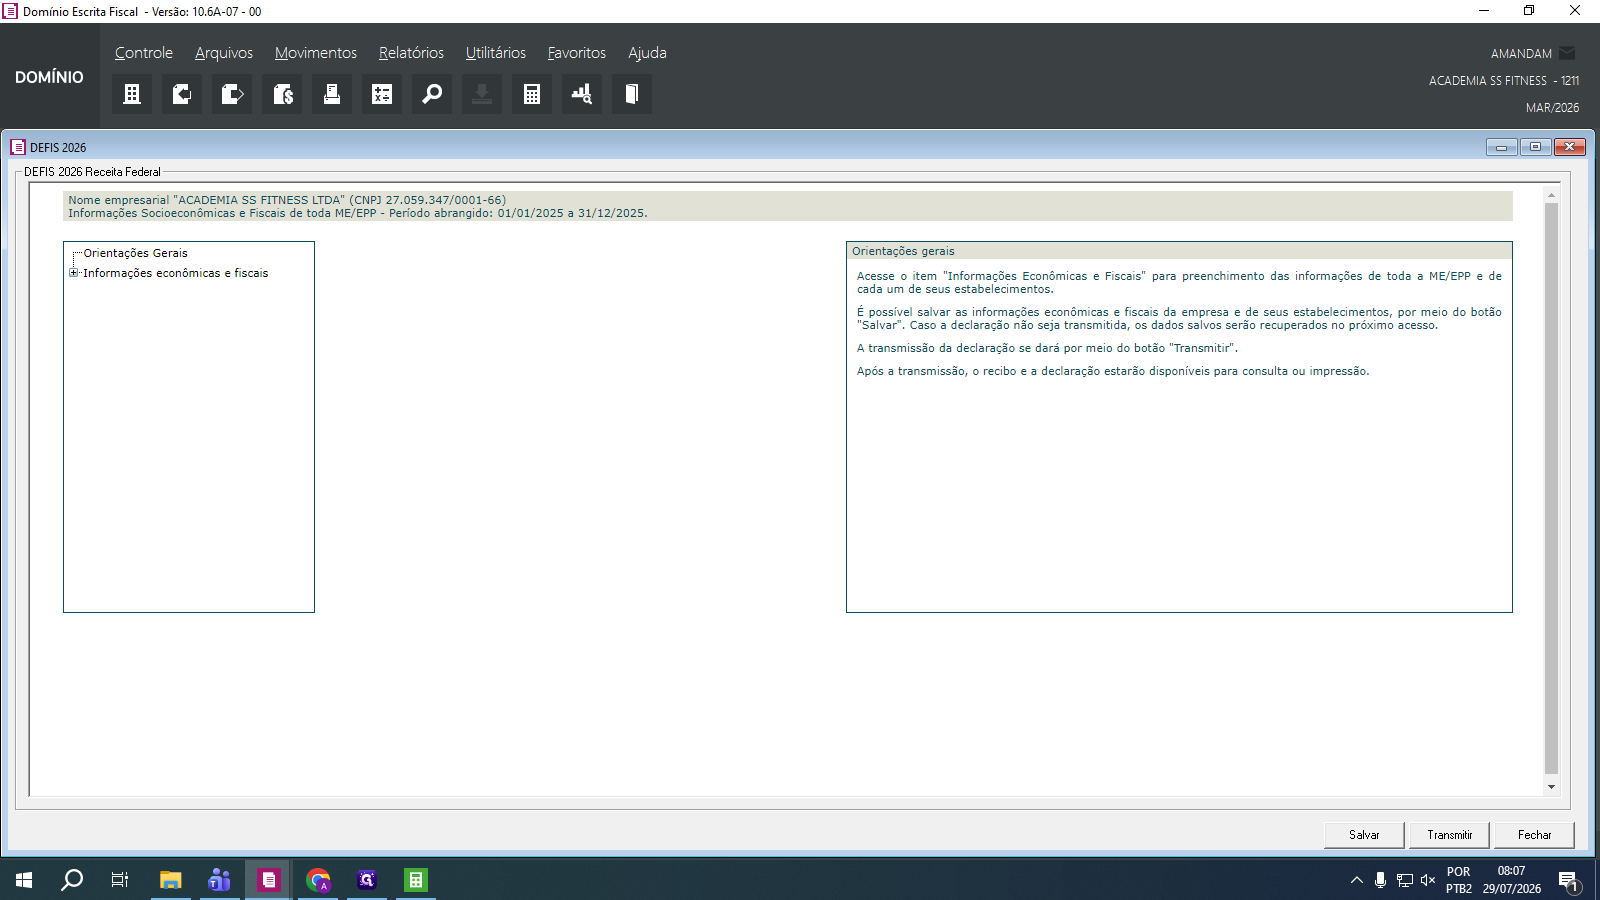Click the paragraph starting Após a transmissão
1600x900 pixels.
point(1113,371)
